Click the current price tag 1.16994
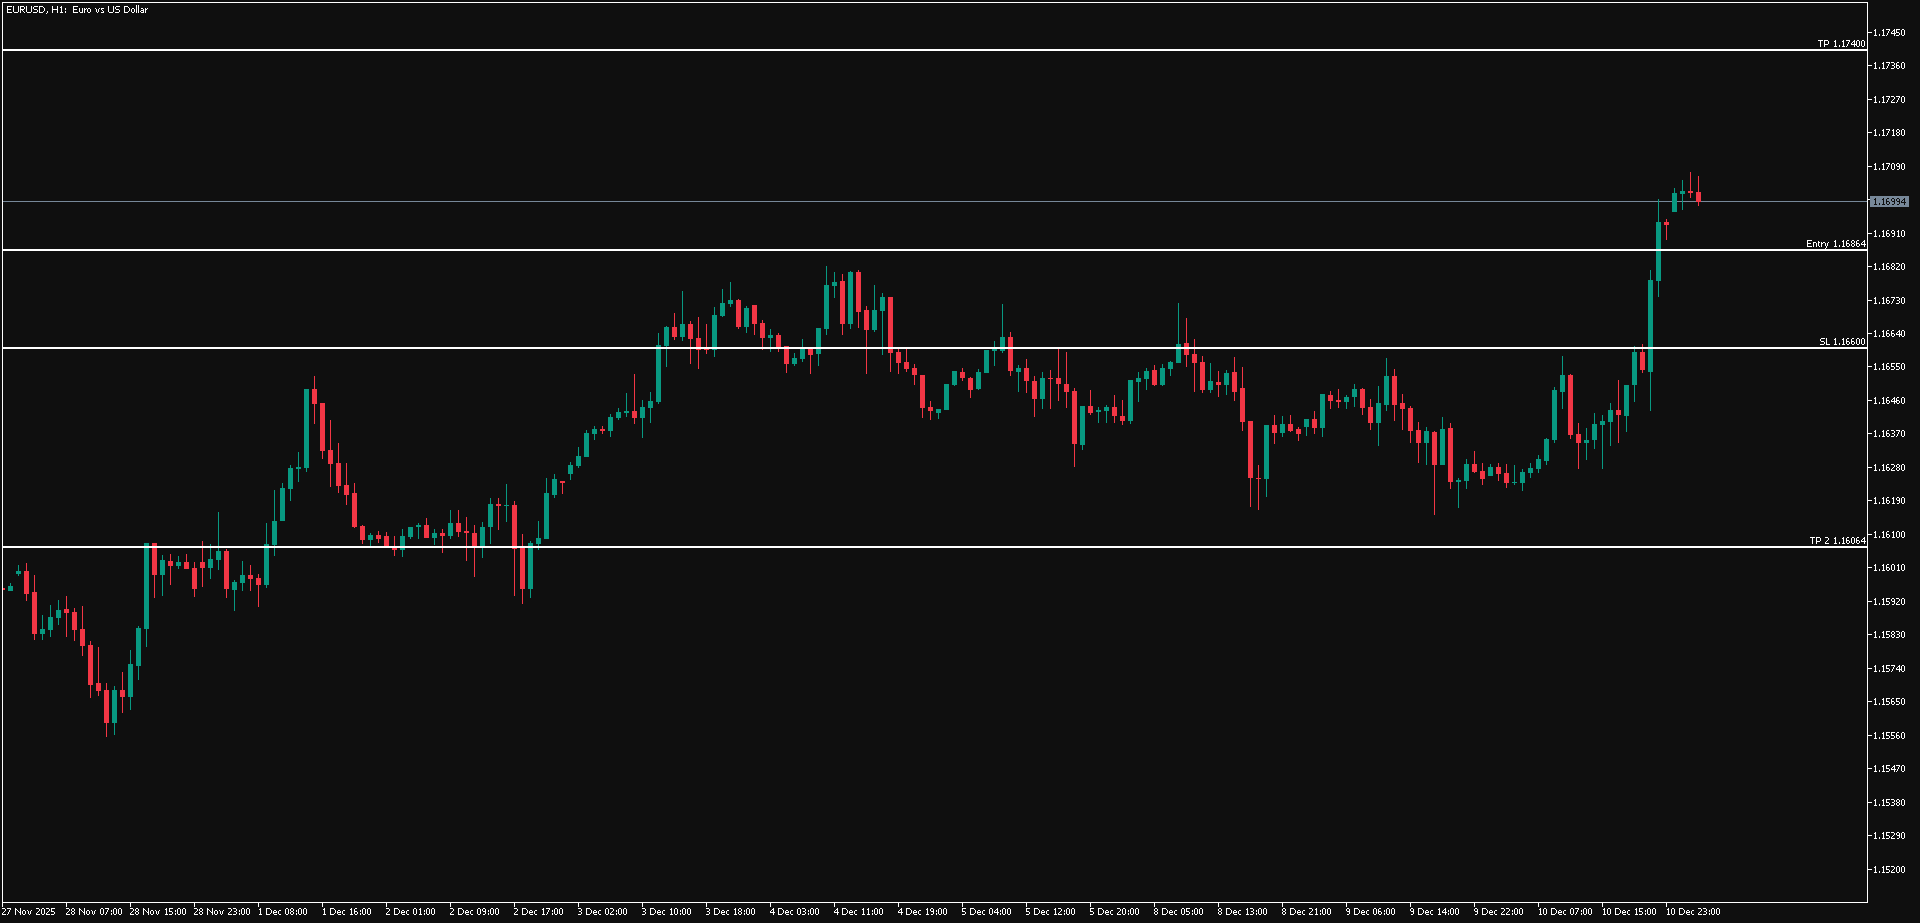 coord(1889,202)
